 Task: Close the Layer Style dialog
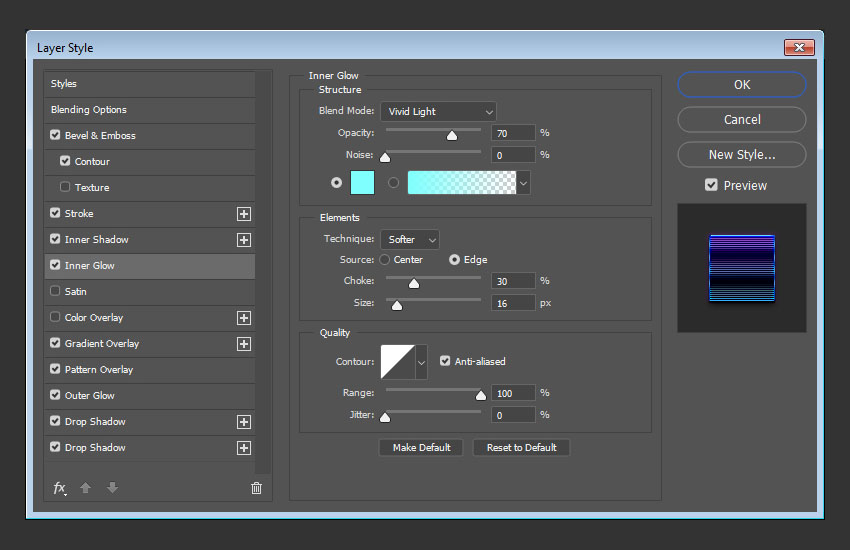click(799, 48)
